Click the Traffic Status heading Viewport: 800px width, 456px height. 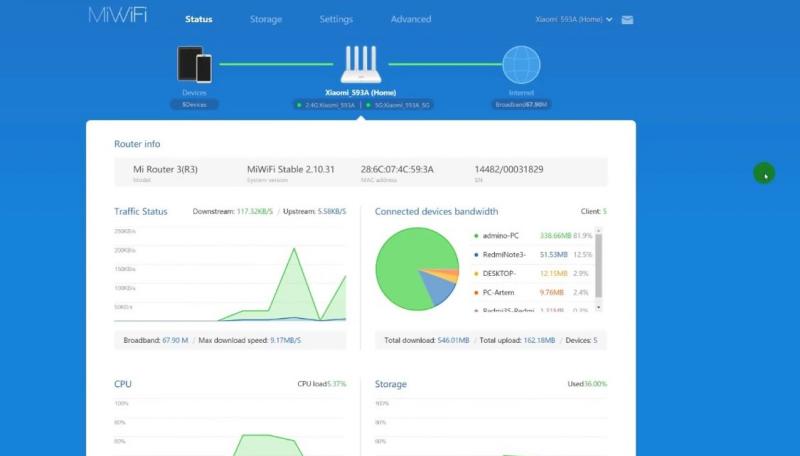[141, 211]
